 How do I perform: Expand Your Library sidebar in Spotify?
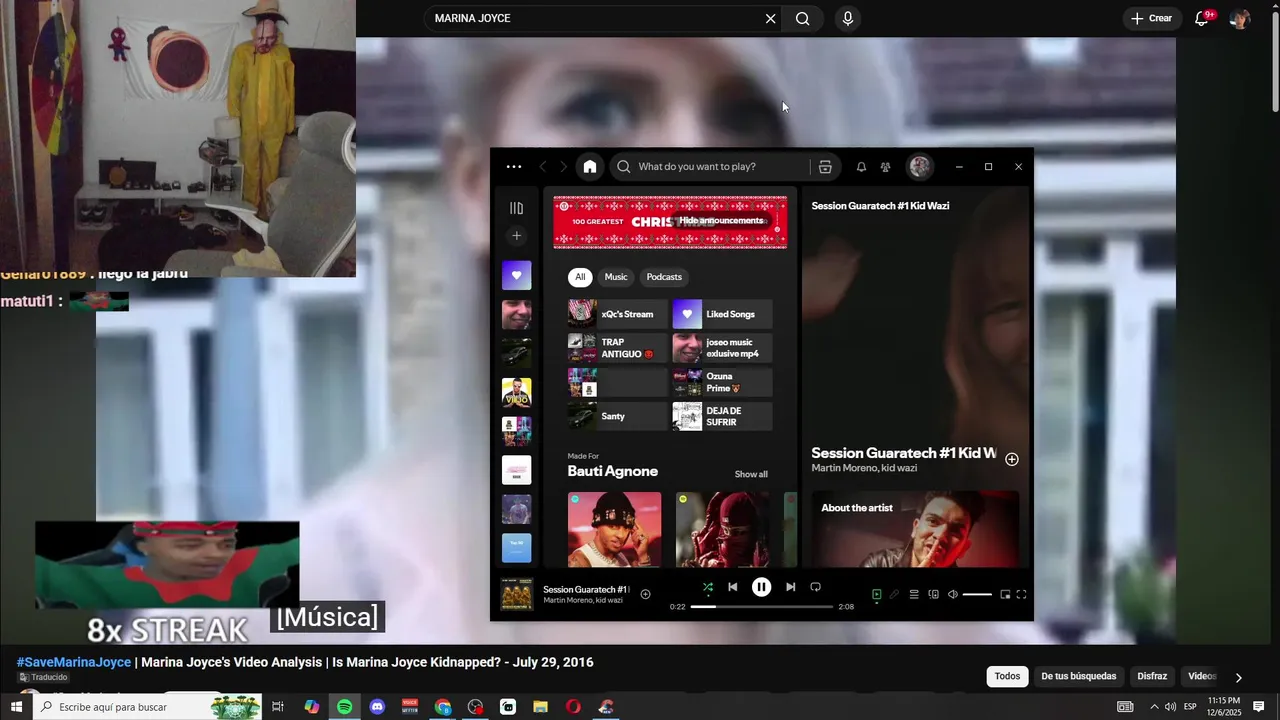point(516,208)
